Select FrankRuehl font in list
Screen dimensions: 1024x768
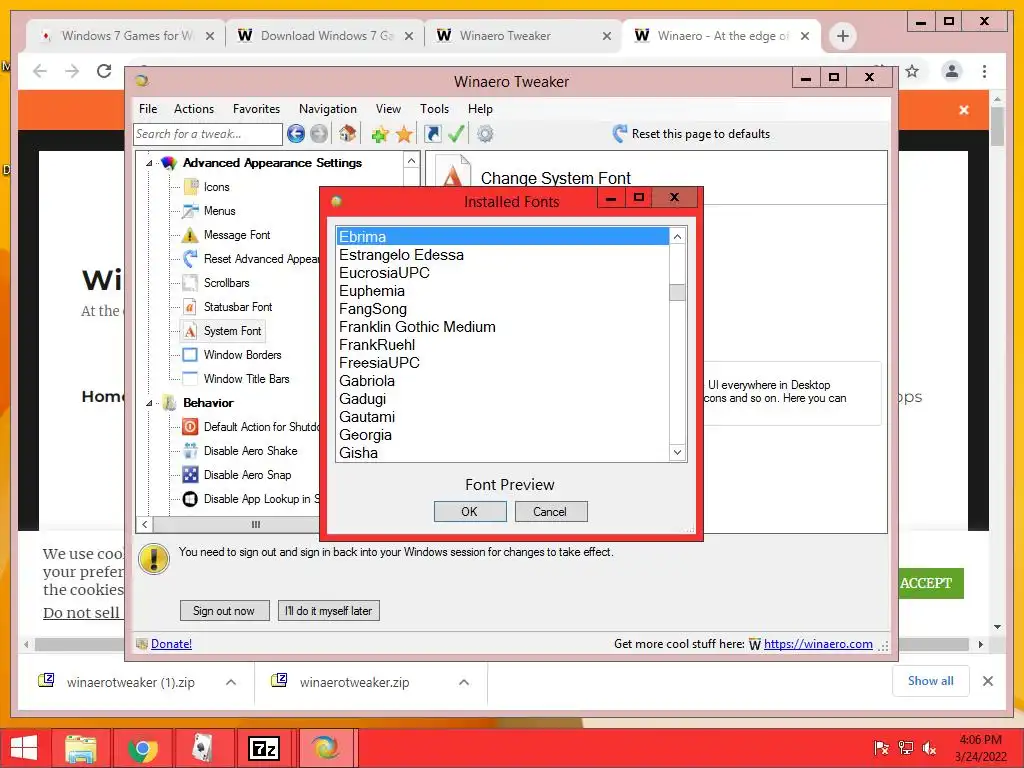click(x=502, y=345)
